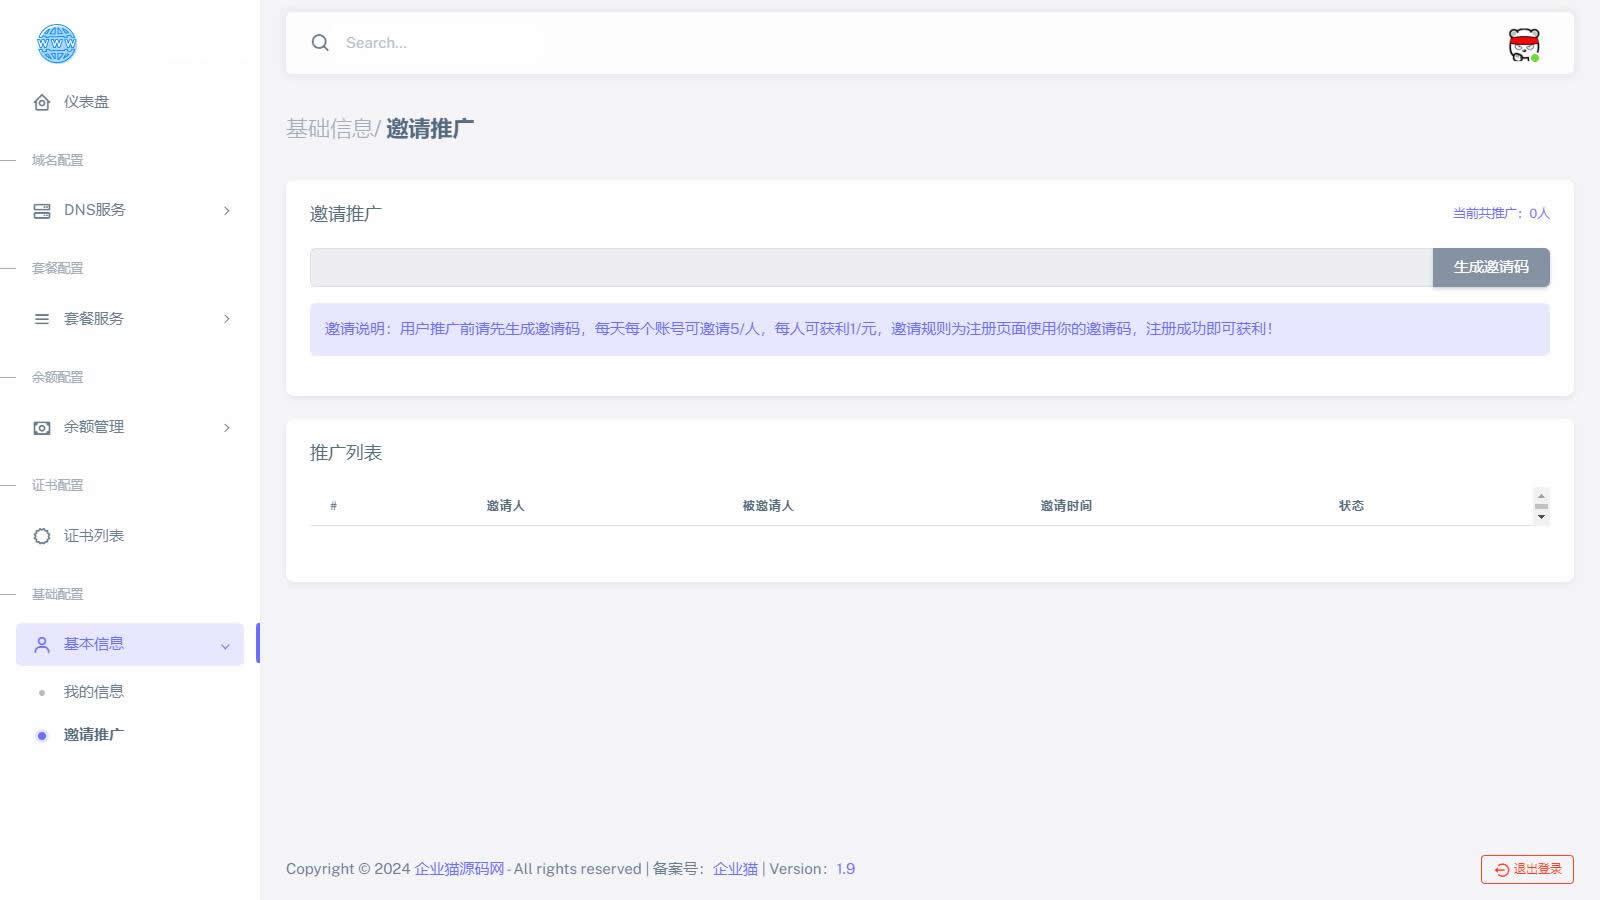This screenshot has height=900, width=1600.
Task: Click the DNS服务 server icon in sidebar
Action: point(41,209)
